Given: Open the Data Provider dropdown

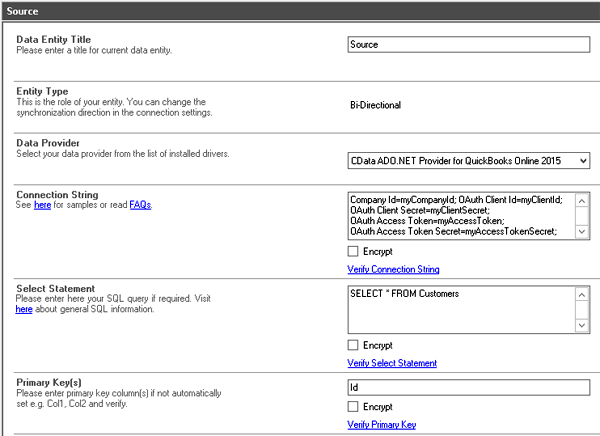Looking at the screenshot, I should [x=468, y=161].
